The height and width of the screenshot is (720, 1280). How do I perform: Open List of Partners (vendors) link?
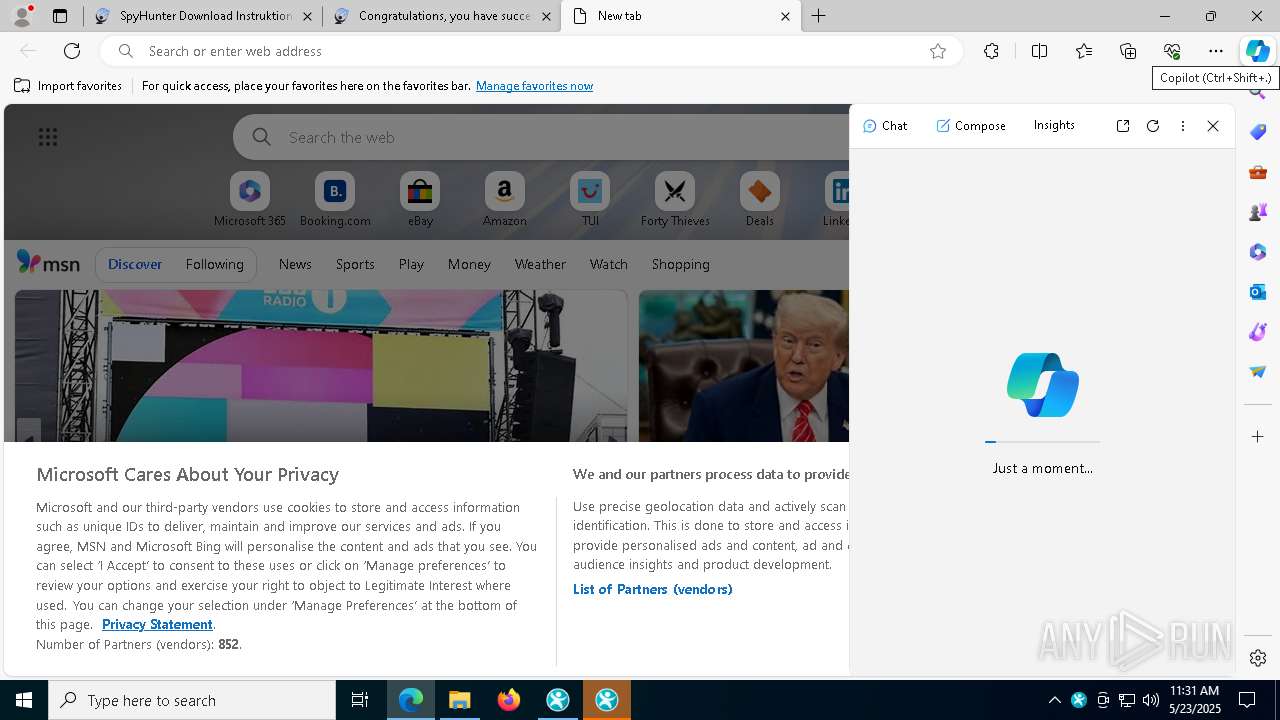tap(652, 589)
